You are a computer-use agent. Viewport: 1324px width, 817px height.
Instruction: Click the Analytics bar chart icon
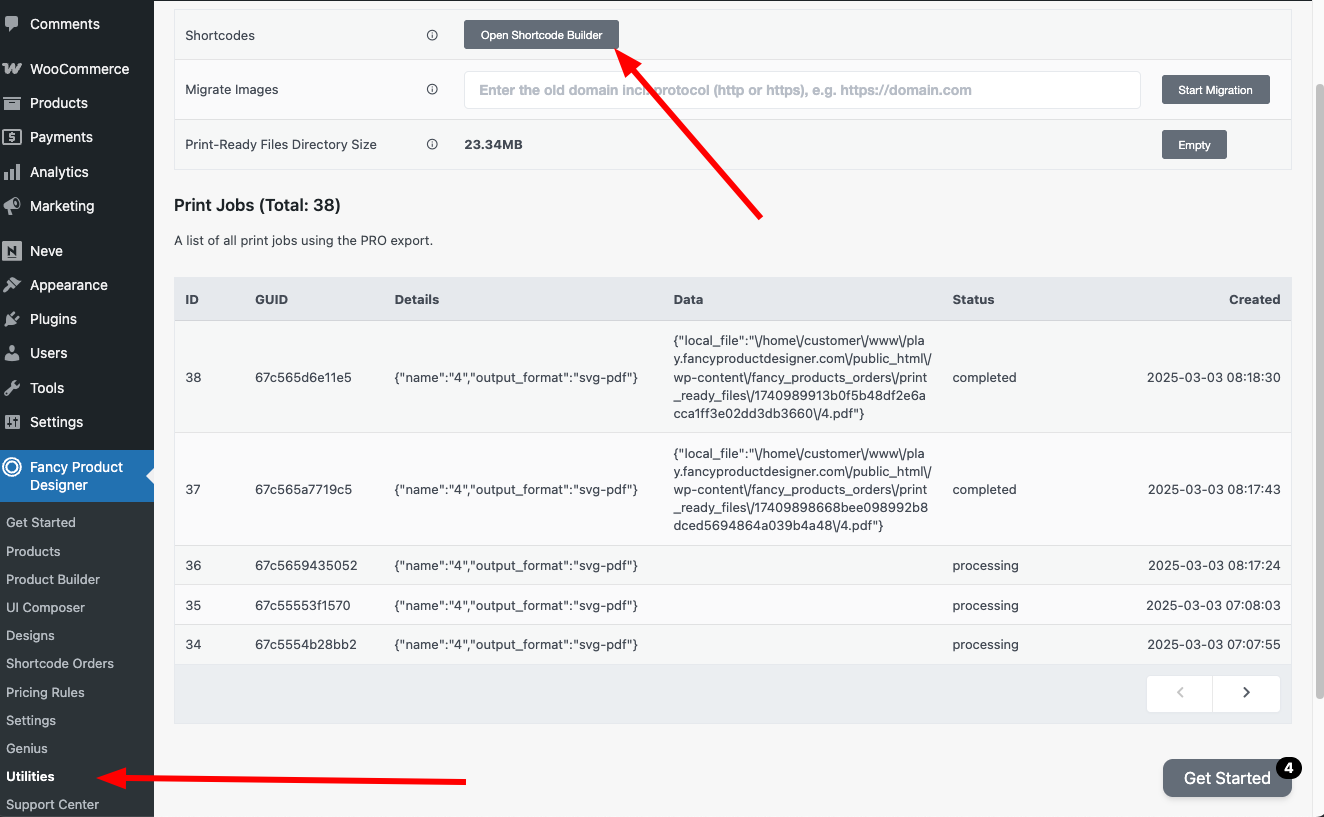coord(12,172)
